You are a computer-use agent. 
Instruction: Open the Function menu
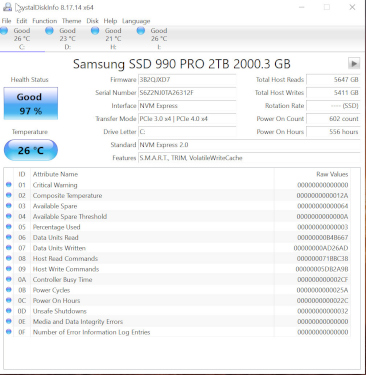pyautogui.click(x=45, y=21)
